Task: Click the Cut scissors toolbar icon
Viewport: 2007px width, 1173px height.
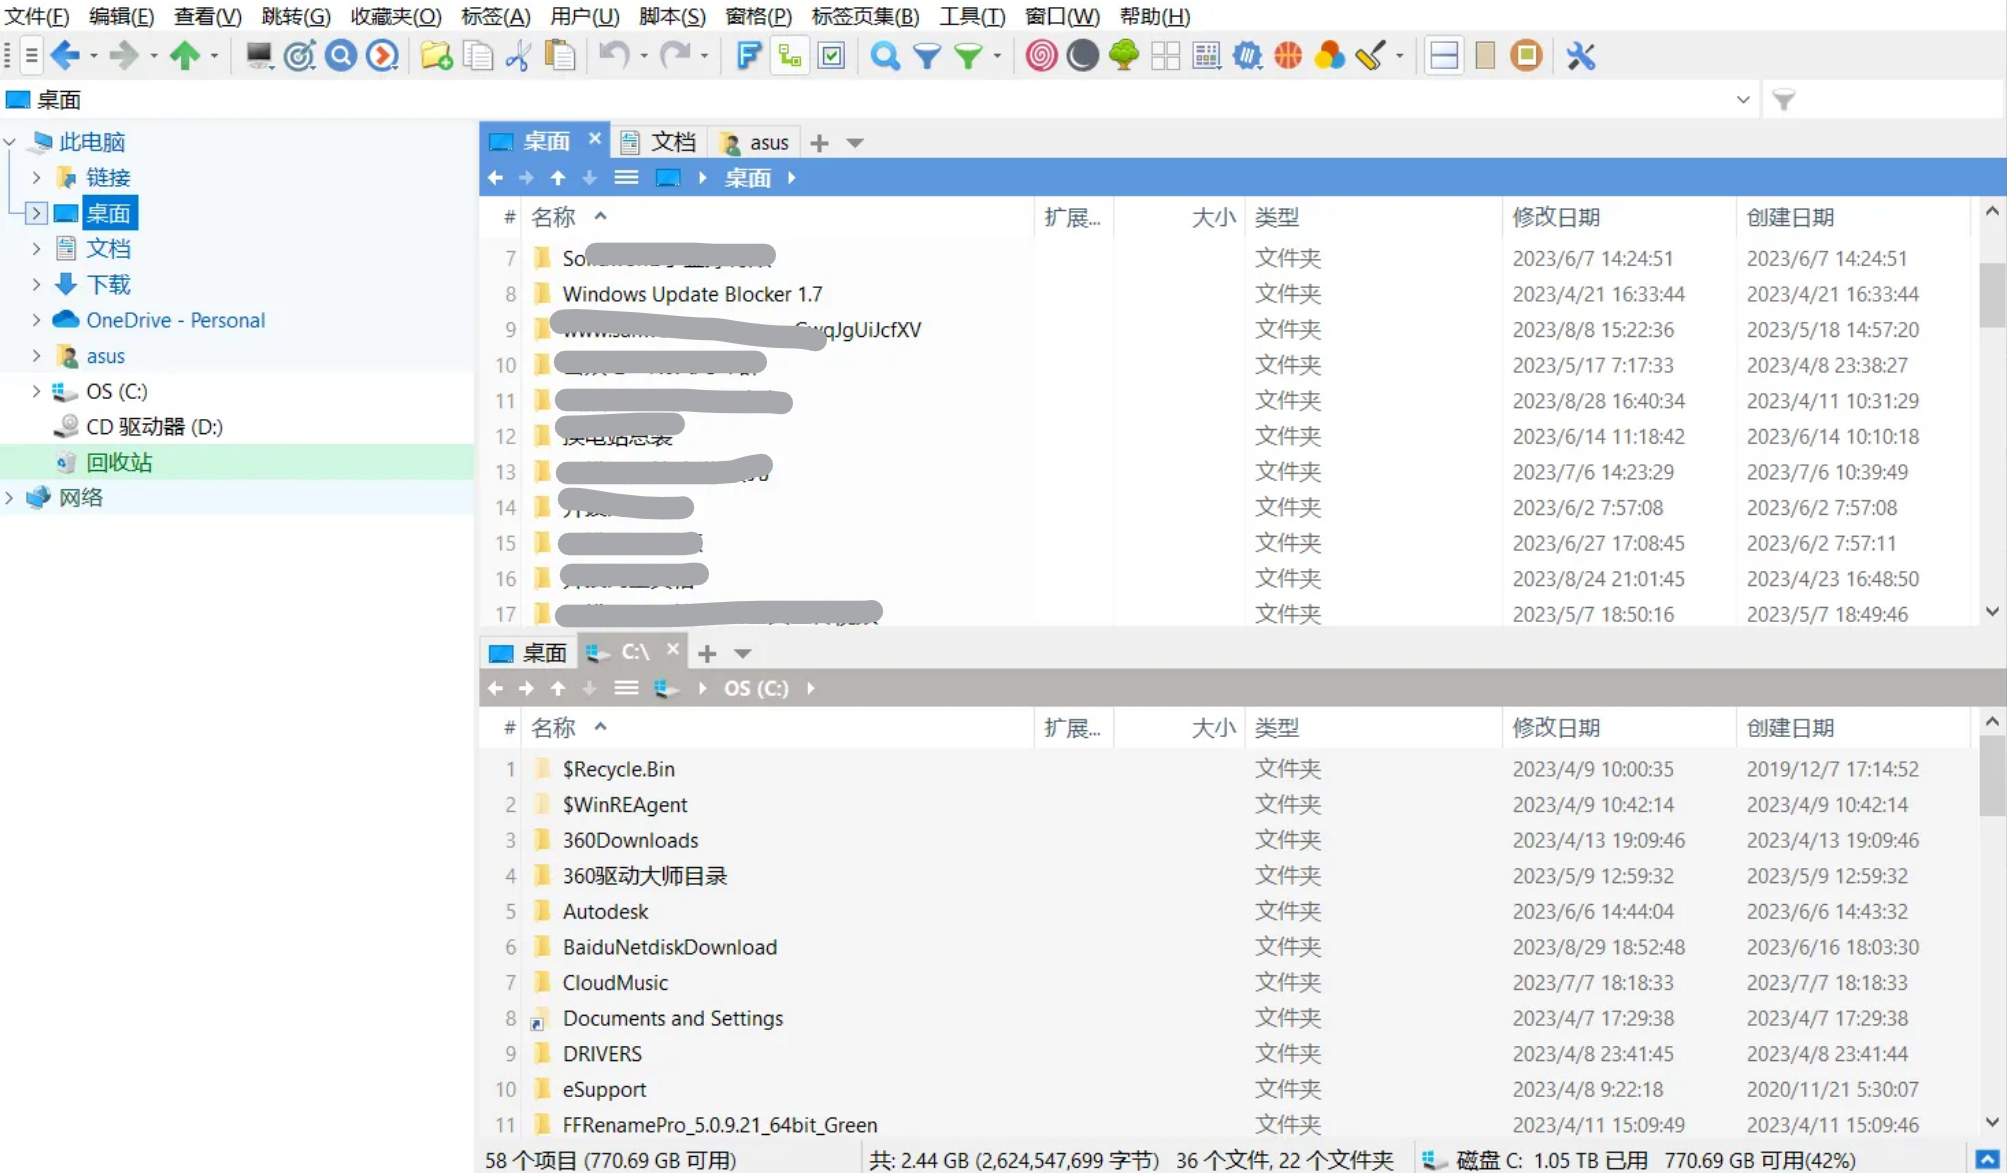Action: [517, 55]
